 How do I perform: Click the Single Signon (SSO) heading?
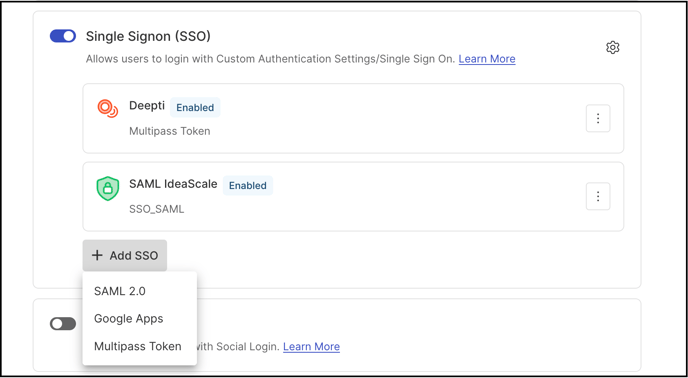click(148, 36)
